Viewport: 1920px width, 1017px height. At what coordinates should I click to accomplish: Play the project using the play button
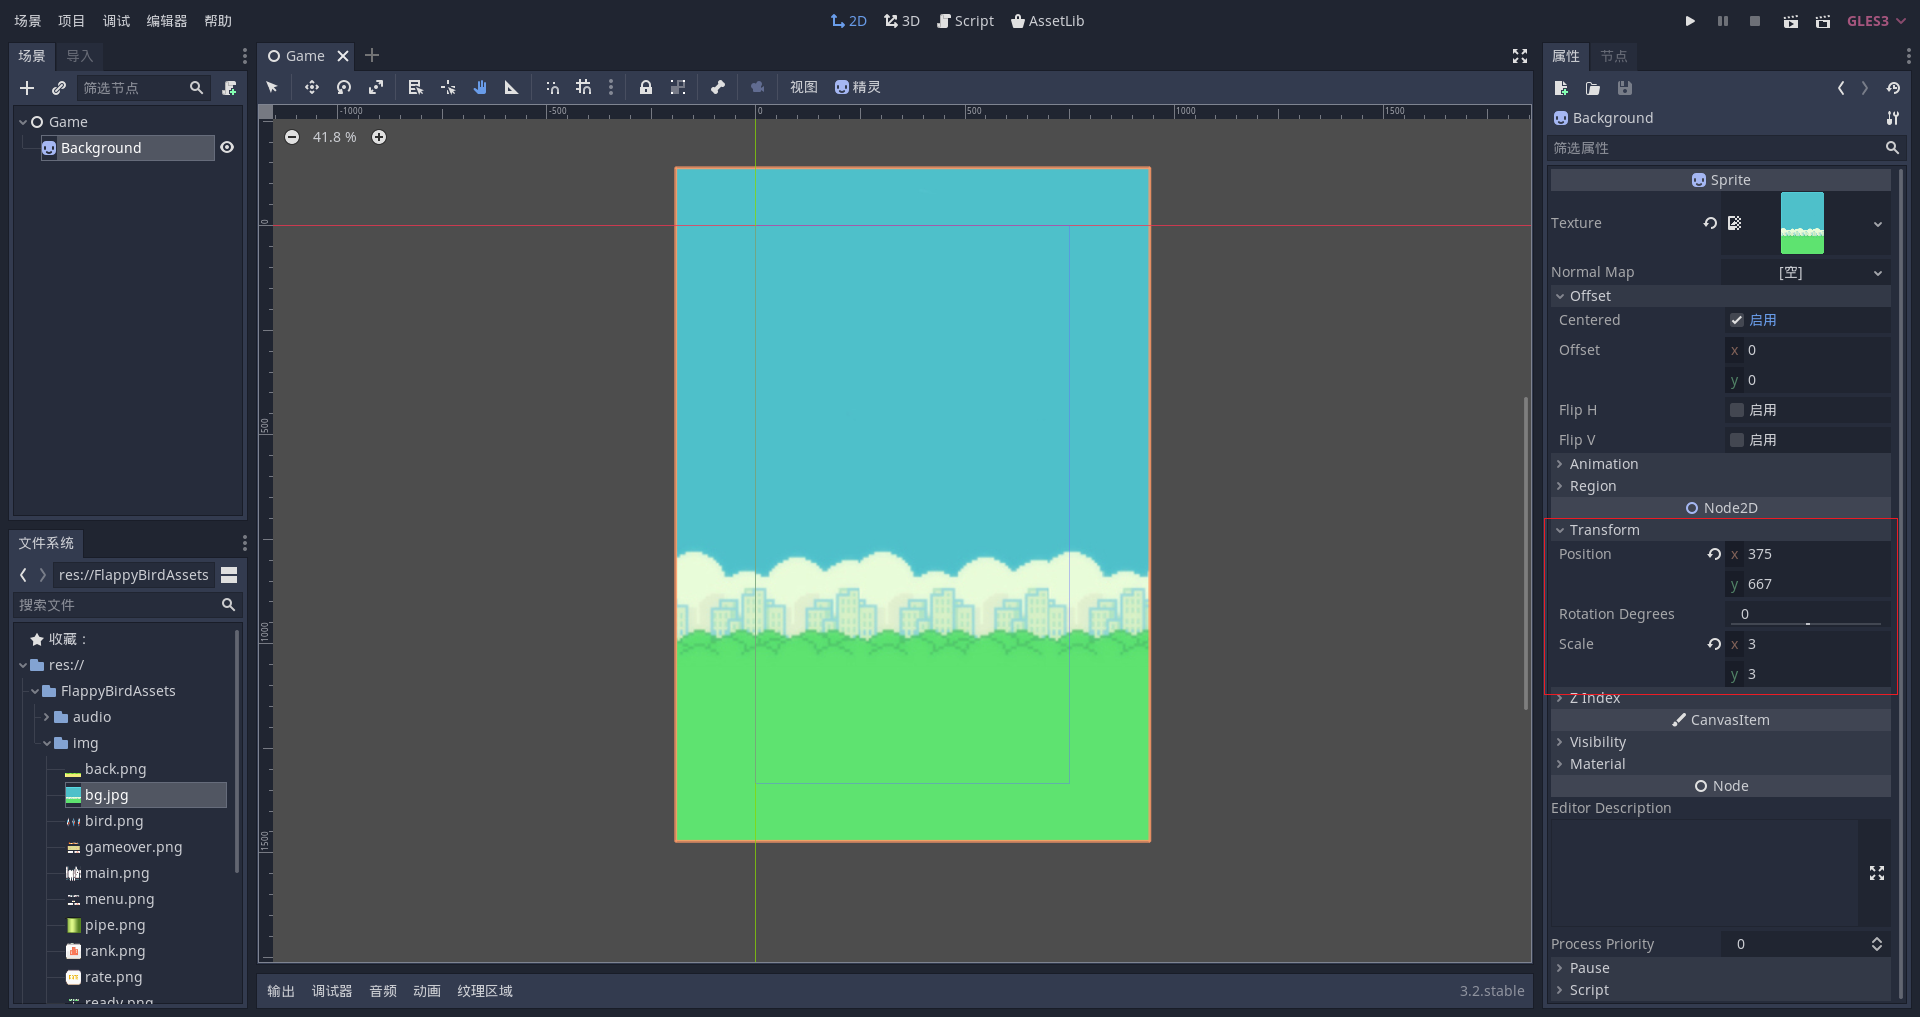tap(1690, 21)
